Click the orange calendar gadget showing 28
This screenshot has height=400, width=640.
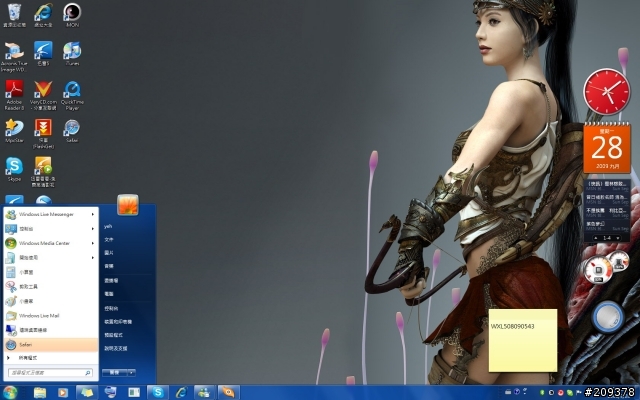pyautogui.click(x=607, y=148)
